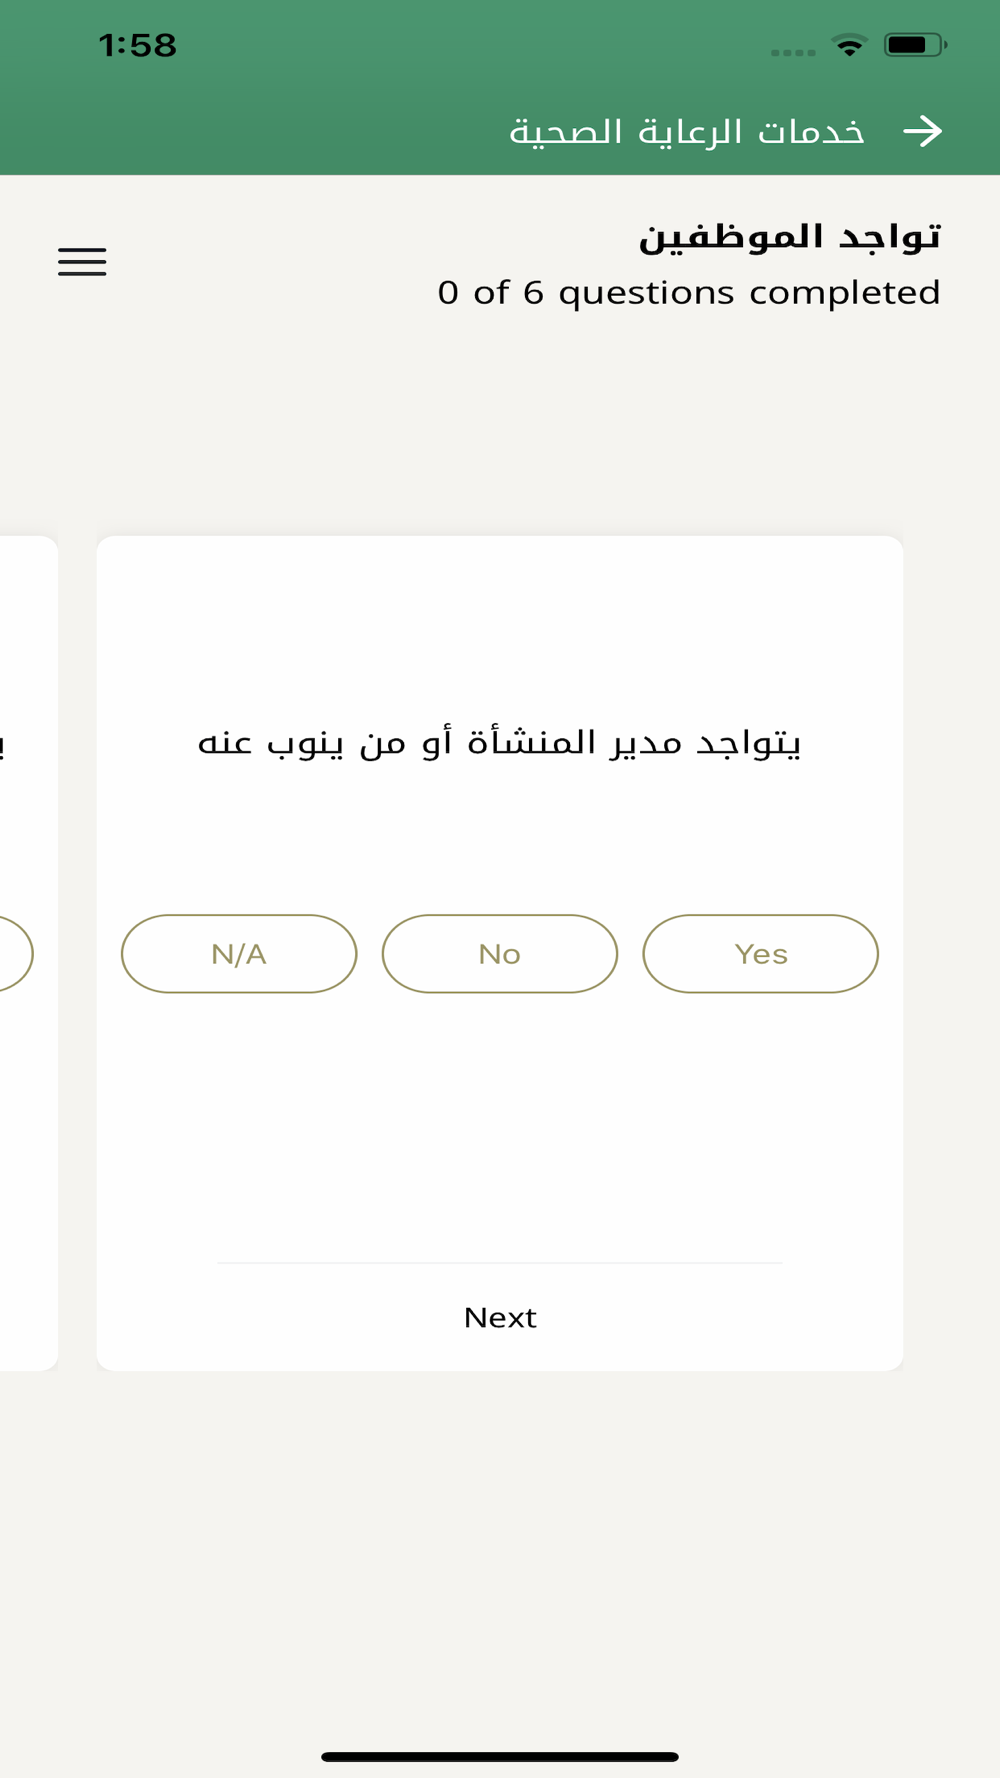The height and width of the screenshot is (1778, 1000).
Task: Tap the battery indicator icon
Action: 915,45
